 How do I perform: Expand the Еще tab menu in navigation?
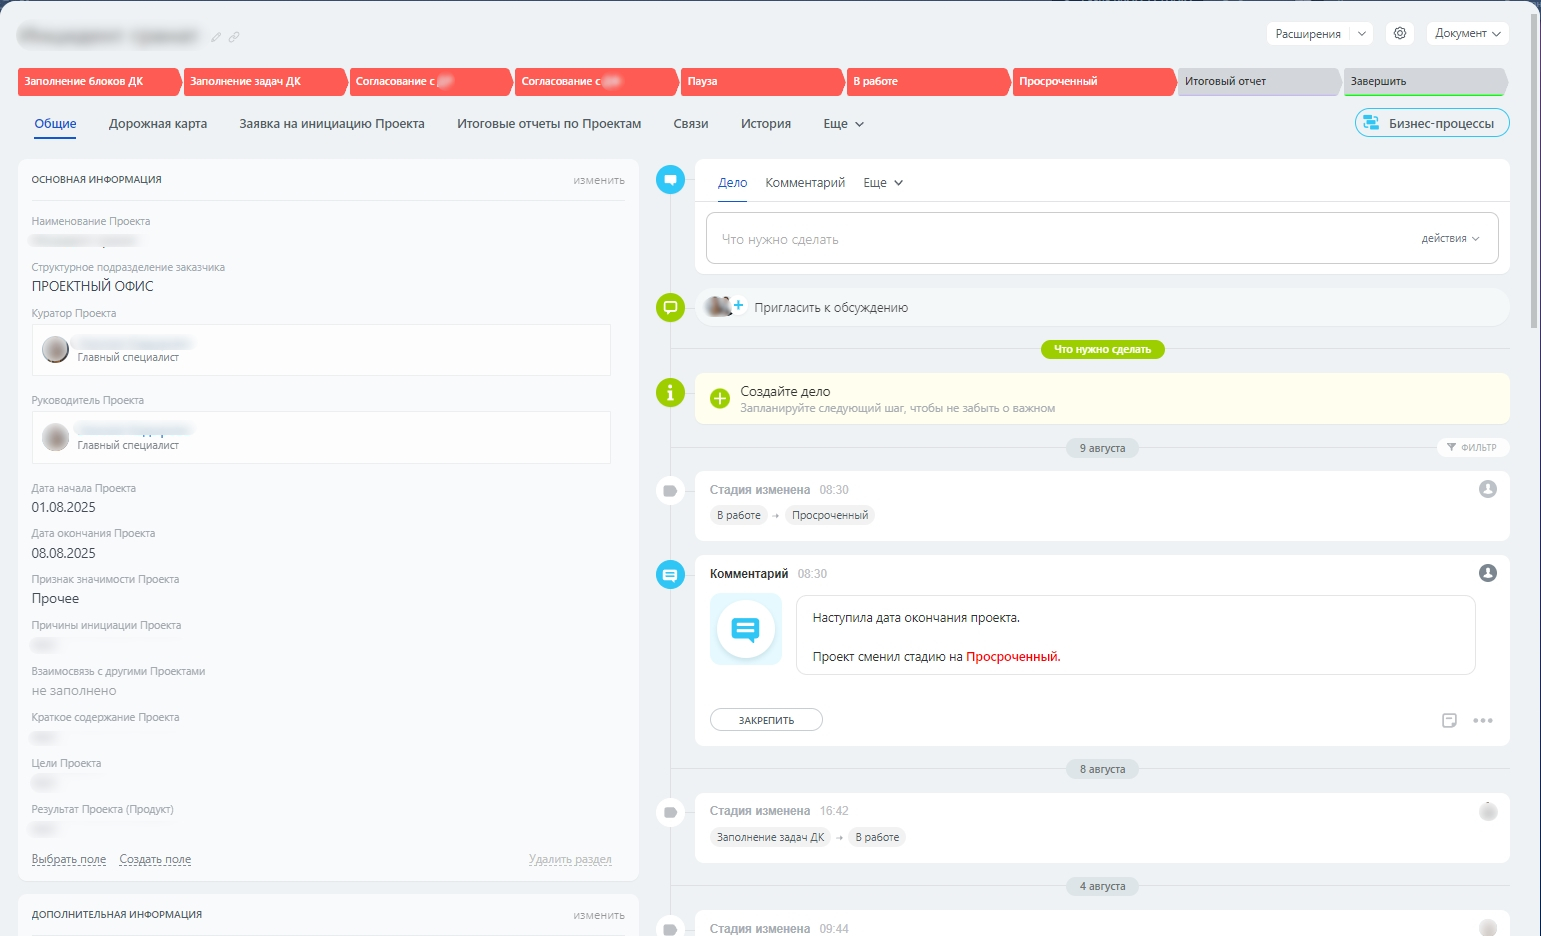[843, 124]
